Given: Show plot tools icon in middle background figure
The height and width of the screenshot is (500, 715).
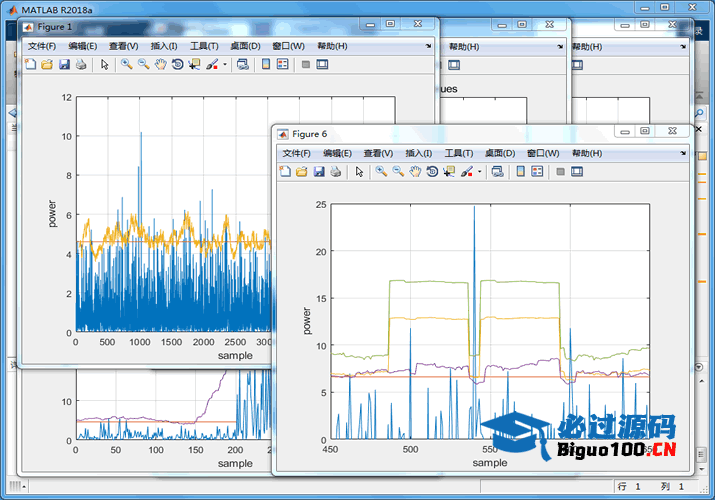Looking at the screenshot, I should 454,65.
